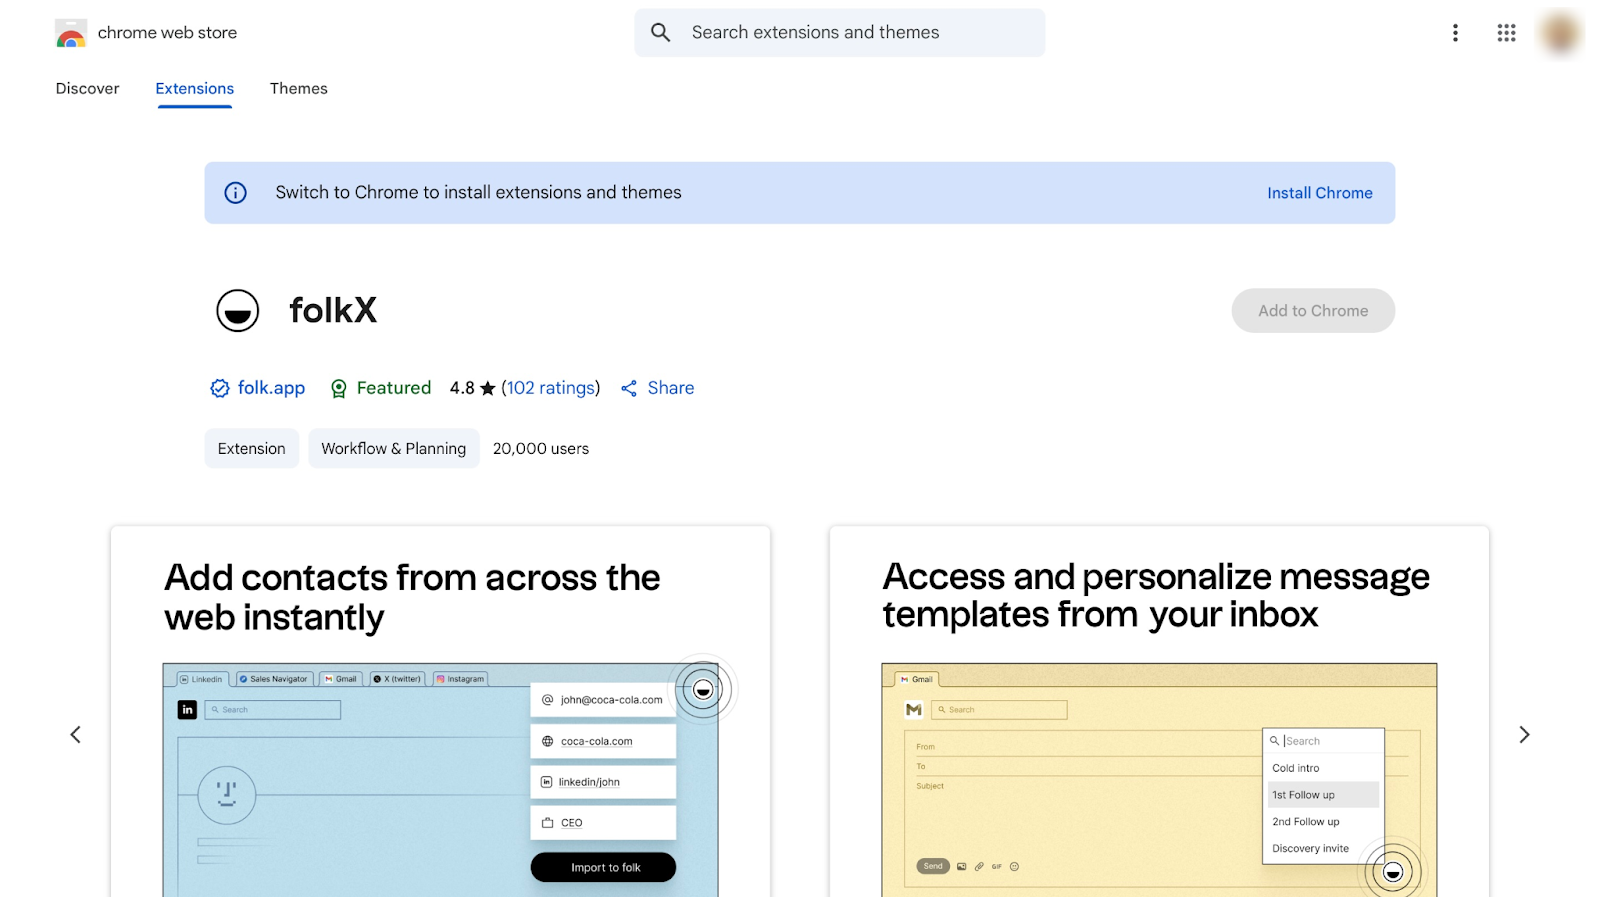
Task: Click the Add to Chrome button
Action: pos(1313,311)
